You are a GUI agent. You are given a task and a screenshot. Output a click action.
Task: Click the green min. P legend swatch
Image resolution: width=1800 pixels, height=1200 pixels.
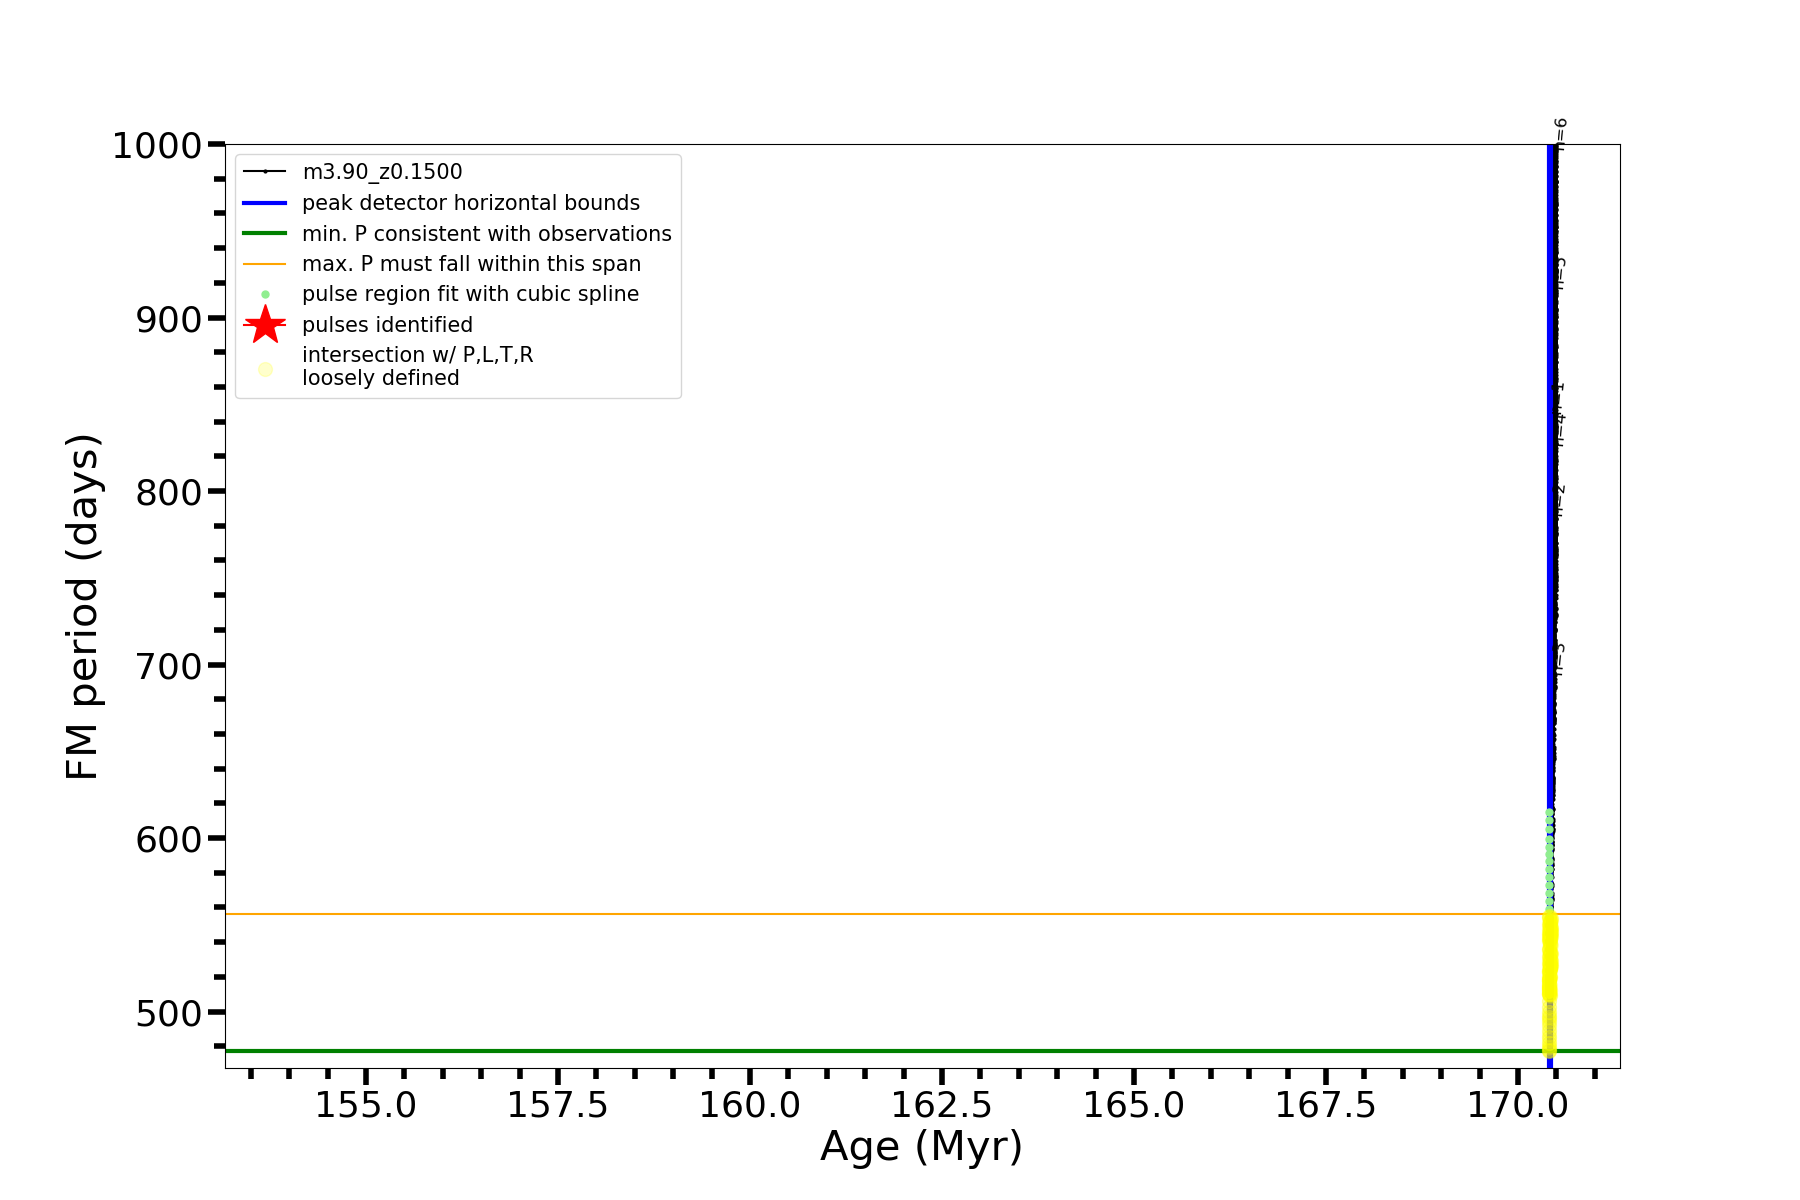click(265, 234)
